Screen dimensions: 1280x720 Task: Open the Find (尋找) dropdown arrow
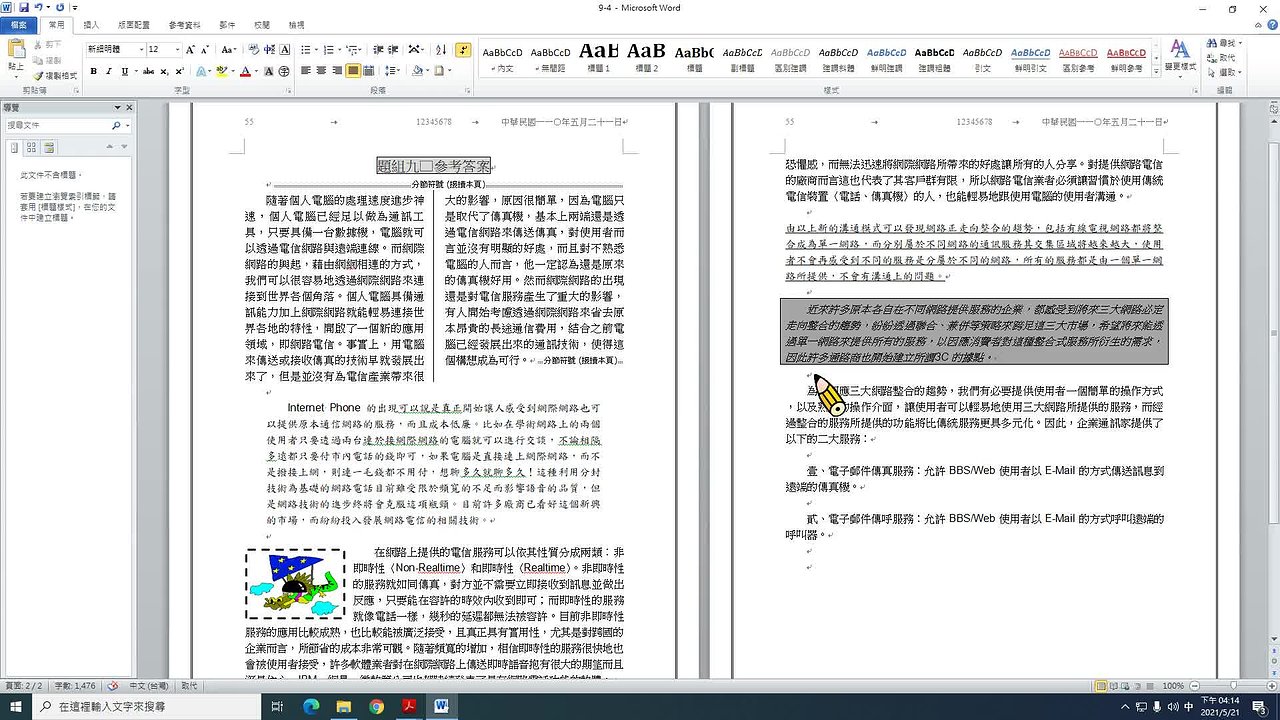[x=1241, y=44]
